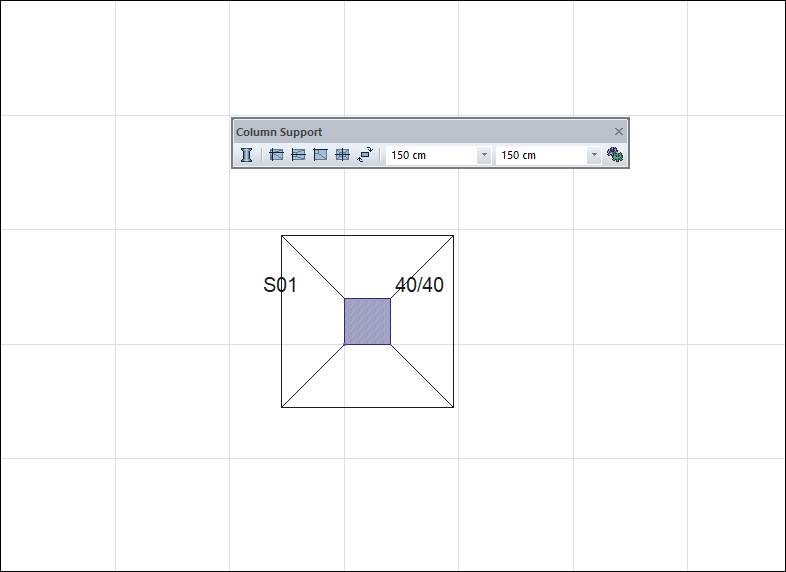Image resolution: width=786 pixels, height=572 pixels.
Task: Select the 40/40 dimension label
Action: [x=419, y=285]
